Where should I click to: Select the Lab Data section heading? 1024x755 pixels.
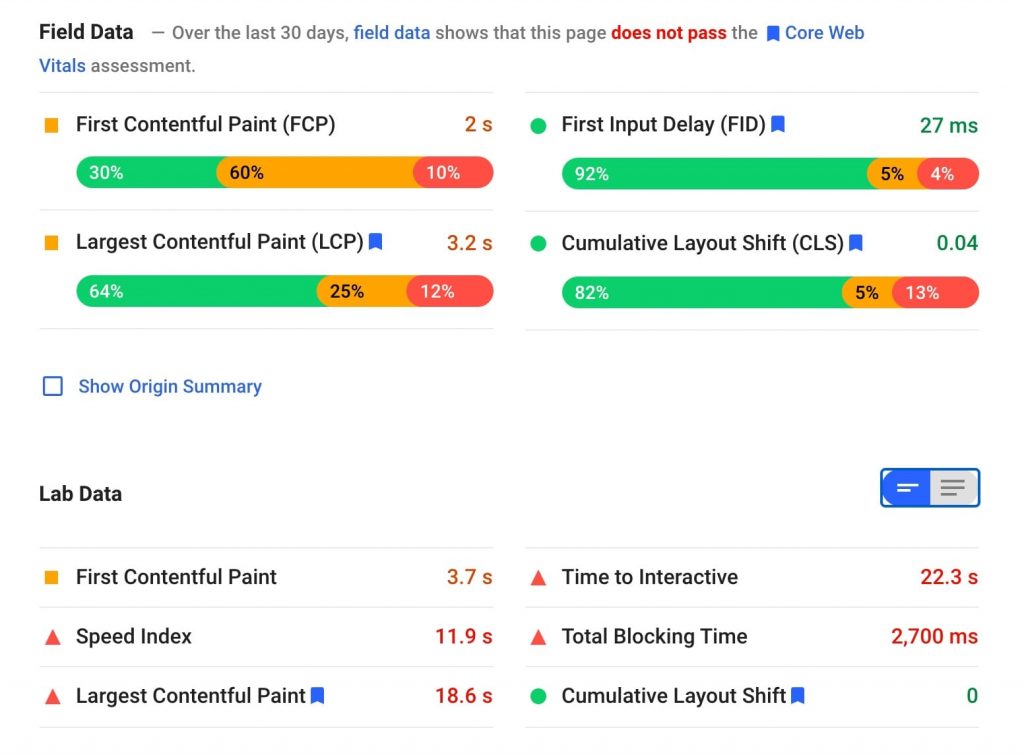pyautogui.click(x=80, y=493)
